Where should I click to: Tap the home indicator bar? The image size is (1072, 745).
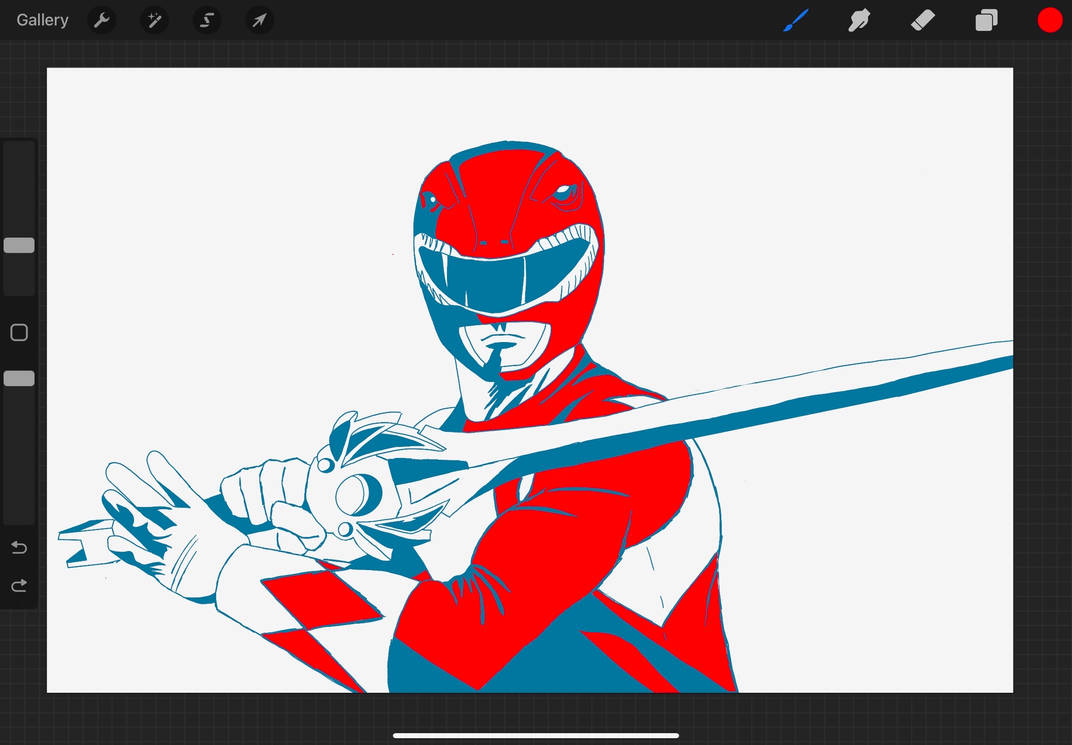[536, 736]
